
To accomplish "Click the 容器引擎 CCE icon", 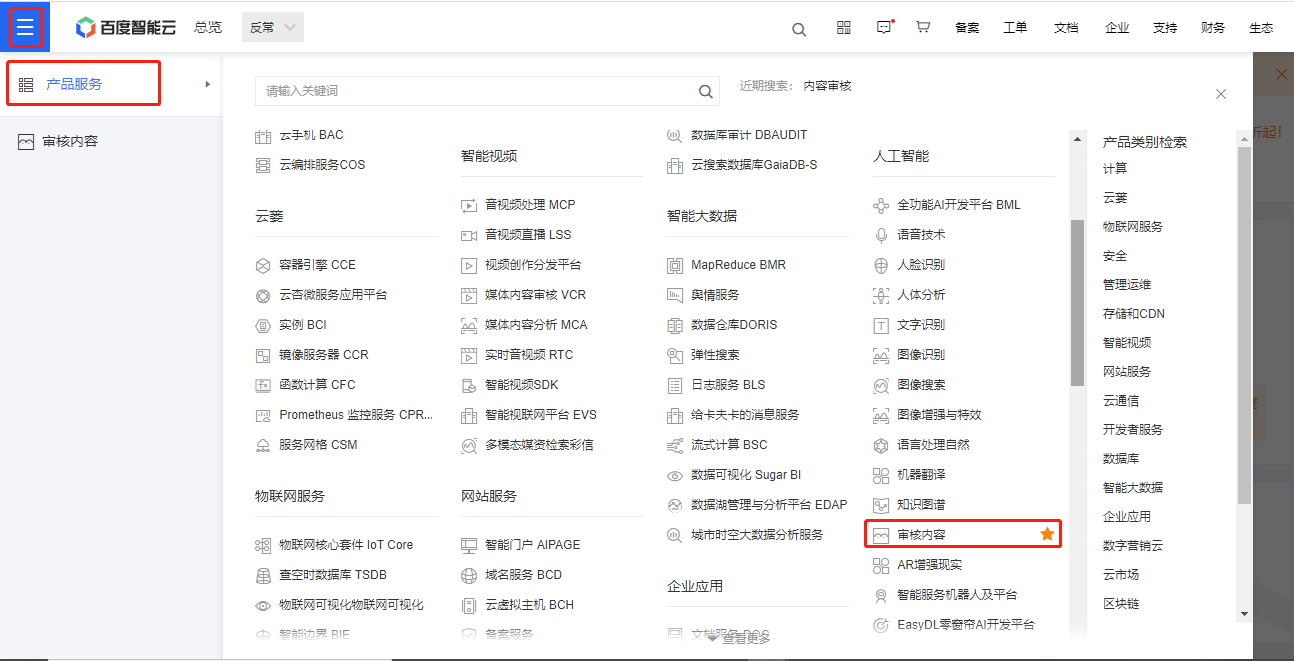I will (x=263, y=265).
